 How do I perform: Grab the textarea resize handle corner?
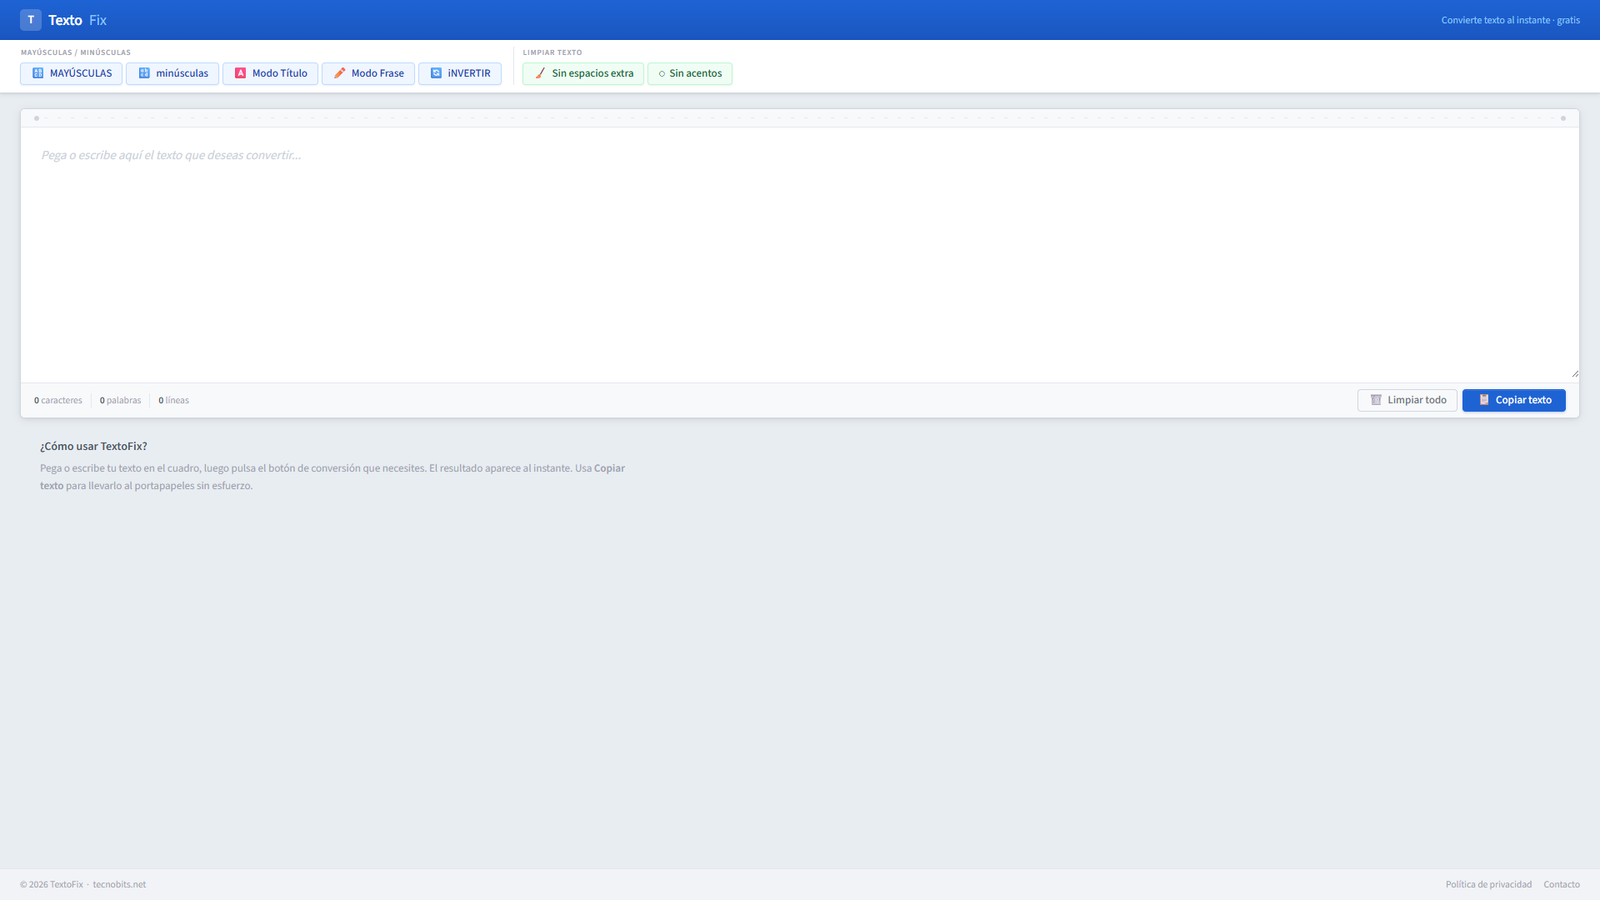(1574, 373)
